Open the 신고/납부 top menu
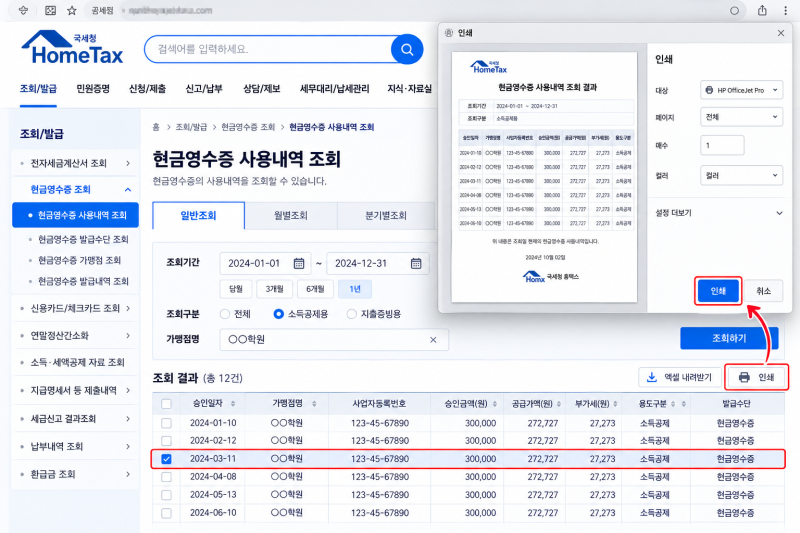Viewport: 800px width, 533px height. pos(204,89)
